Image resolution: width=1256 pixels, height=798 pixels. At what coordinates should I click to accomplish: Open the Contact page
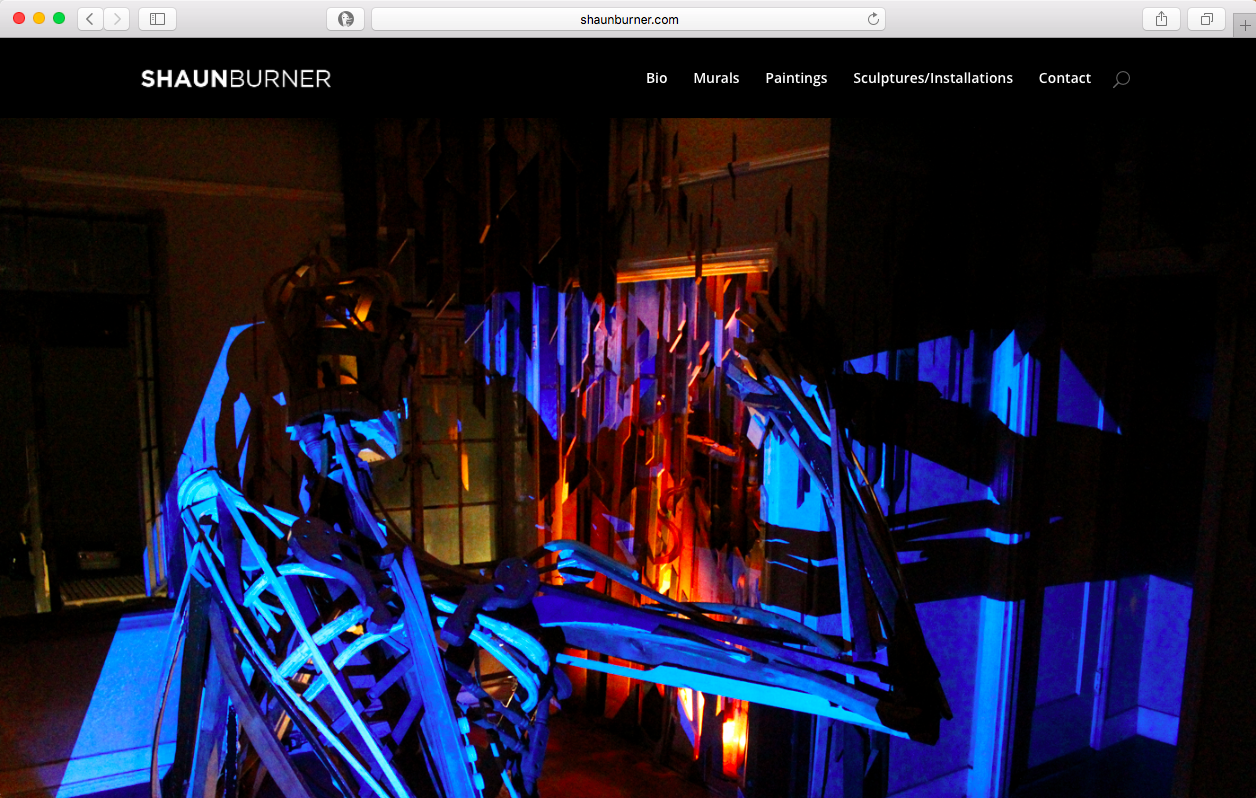coord(1065,78)
